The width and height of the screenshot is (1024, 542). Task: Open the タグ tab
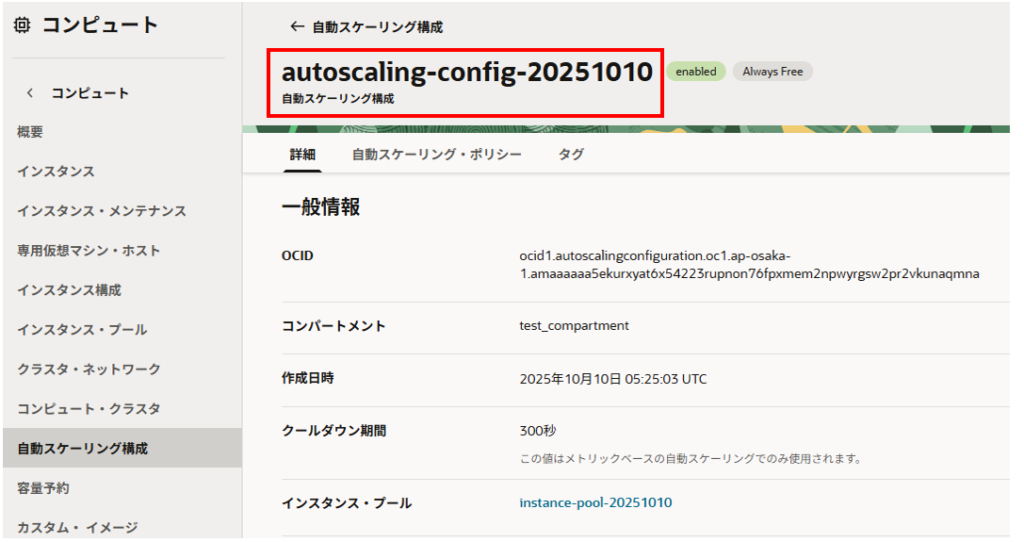point(571,155)
